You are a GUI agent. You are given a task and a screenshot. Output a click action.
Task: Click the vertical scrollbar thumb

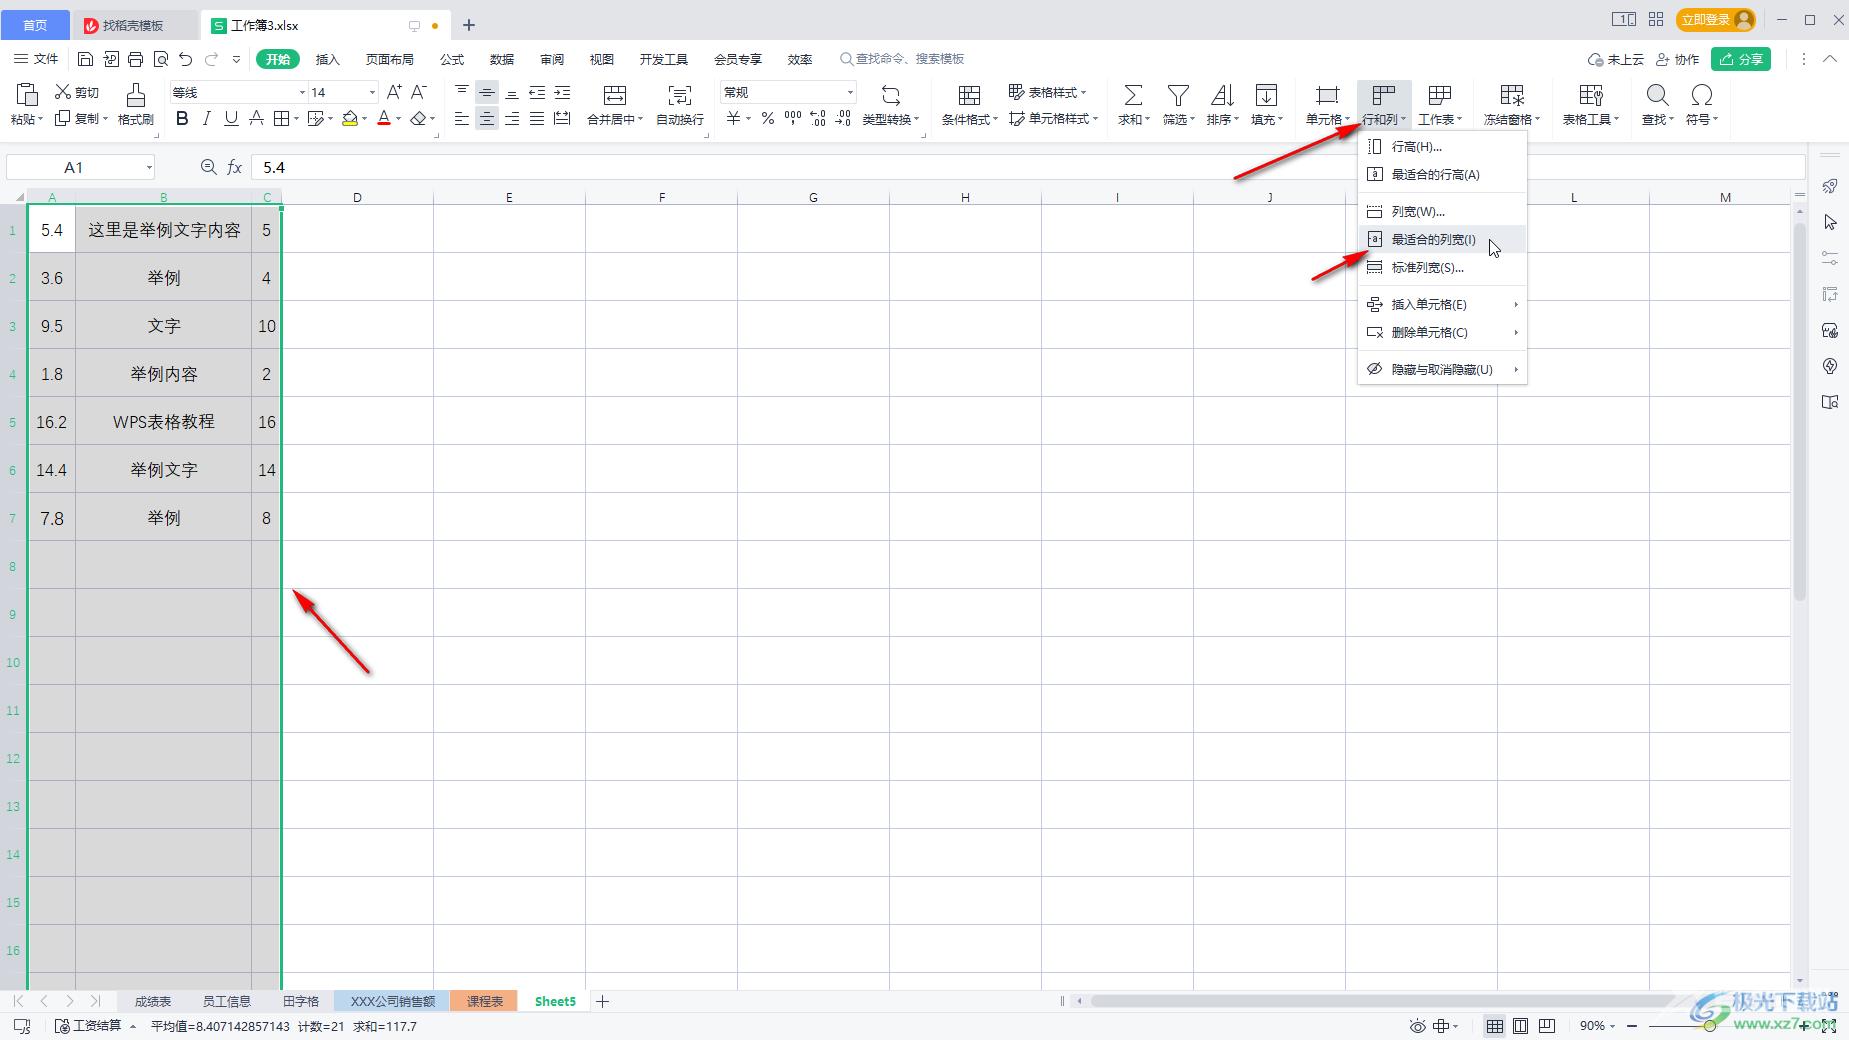click(1800, 410)
